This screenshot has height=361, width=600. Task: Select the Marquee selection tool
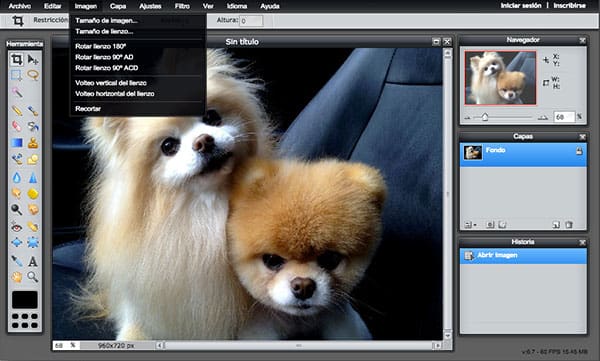tap(16, 75)
